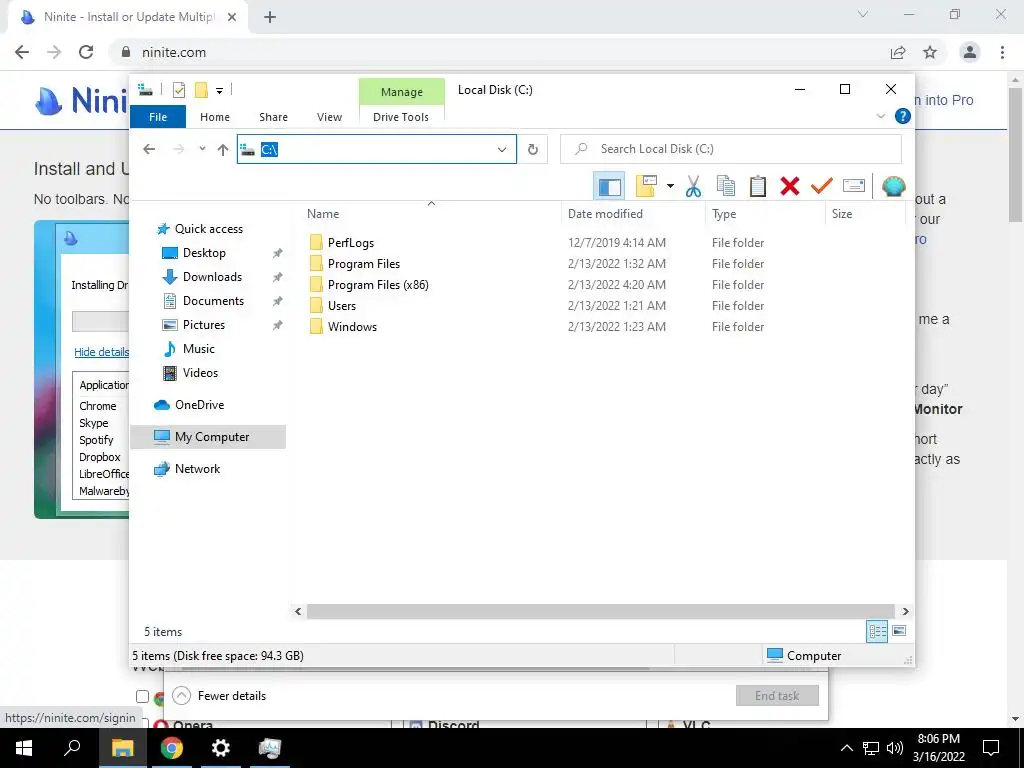The width and height of the screenshot is (1024, 768).
Task: Open Windows Settings gear in taskbar
Action: (221, 748)
